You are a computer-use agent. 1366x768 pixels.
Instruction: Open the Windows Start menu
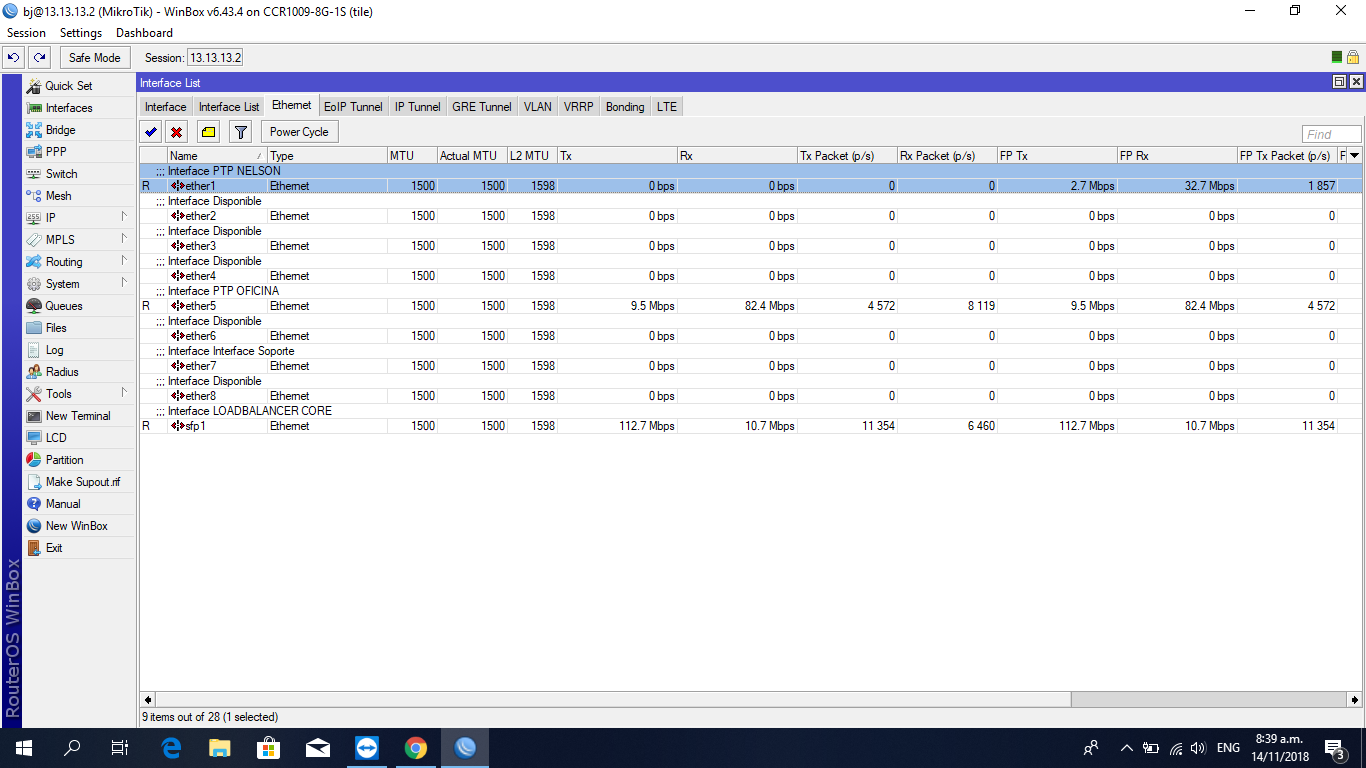23,748
